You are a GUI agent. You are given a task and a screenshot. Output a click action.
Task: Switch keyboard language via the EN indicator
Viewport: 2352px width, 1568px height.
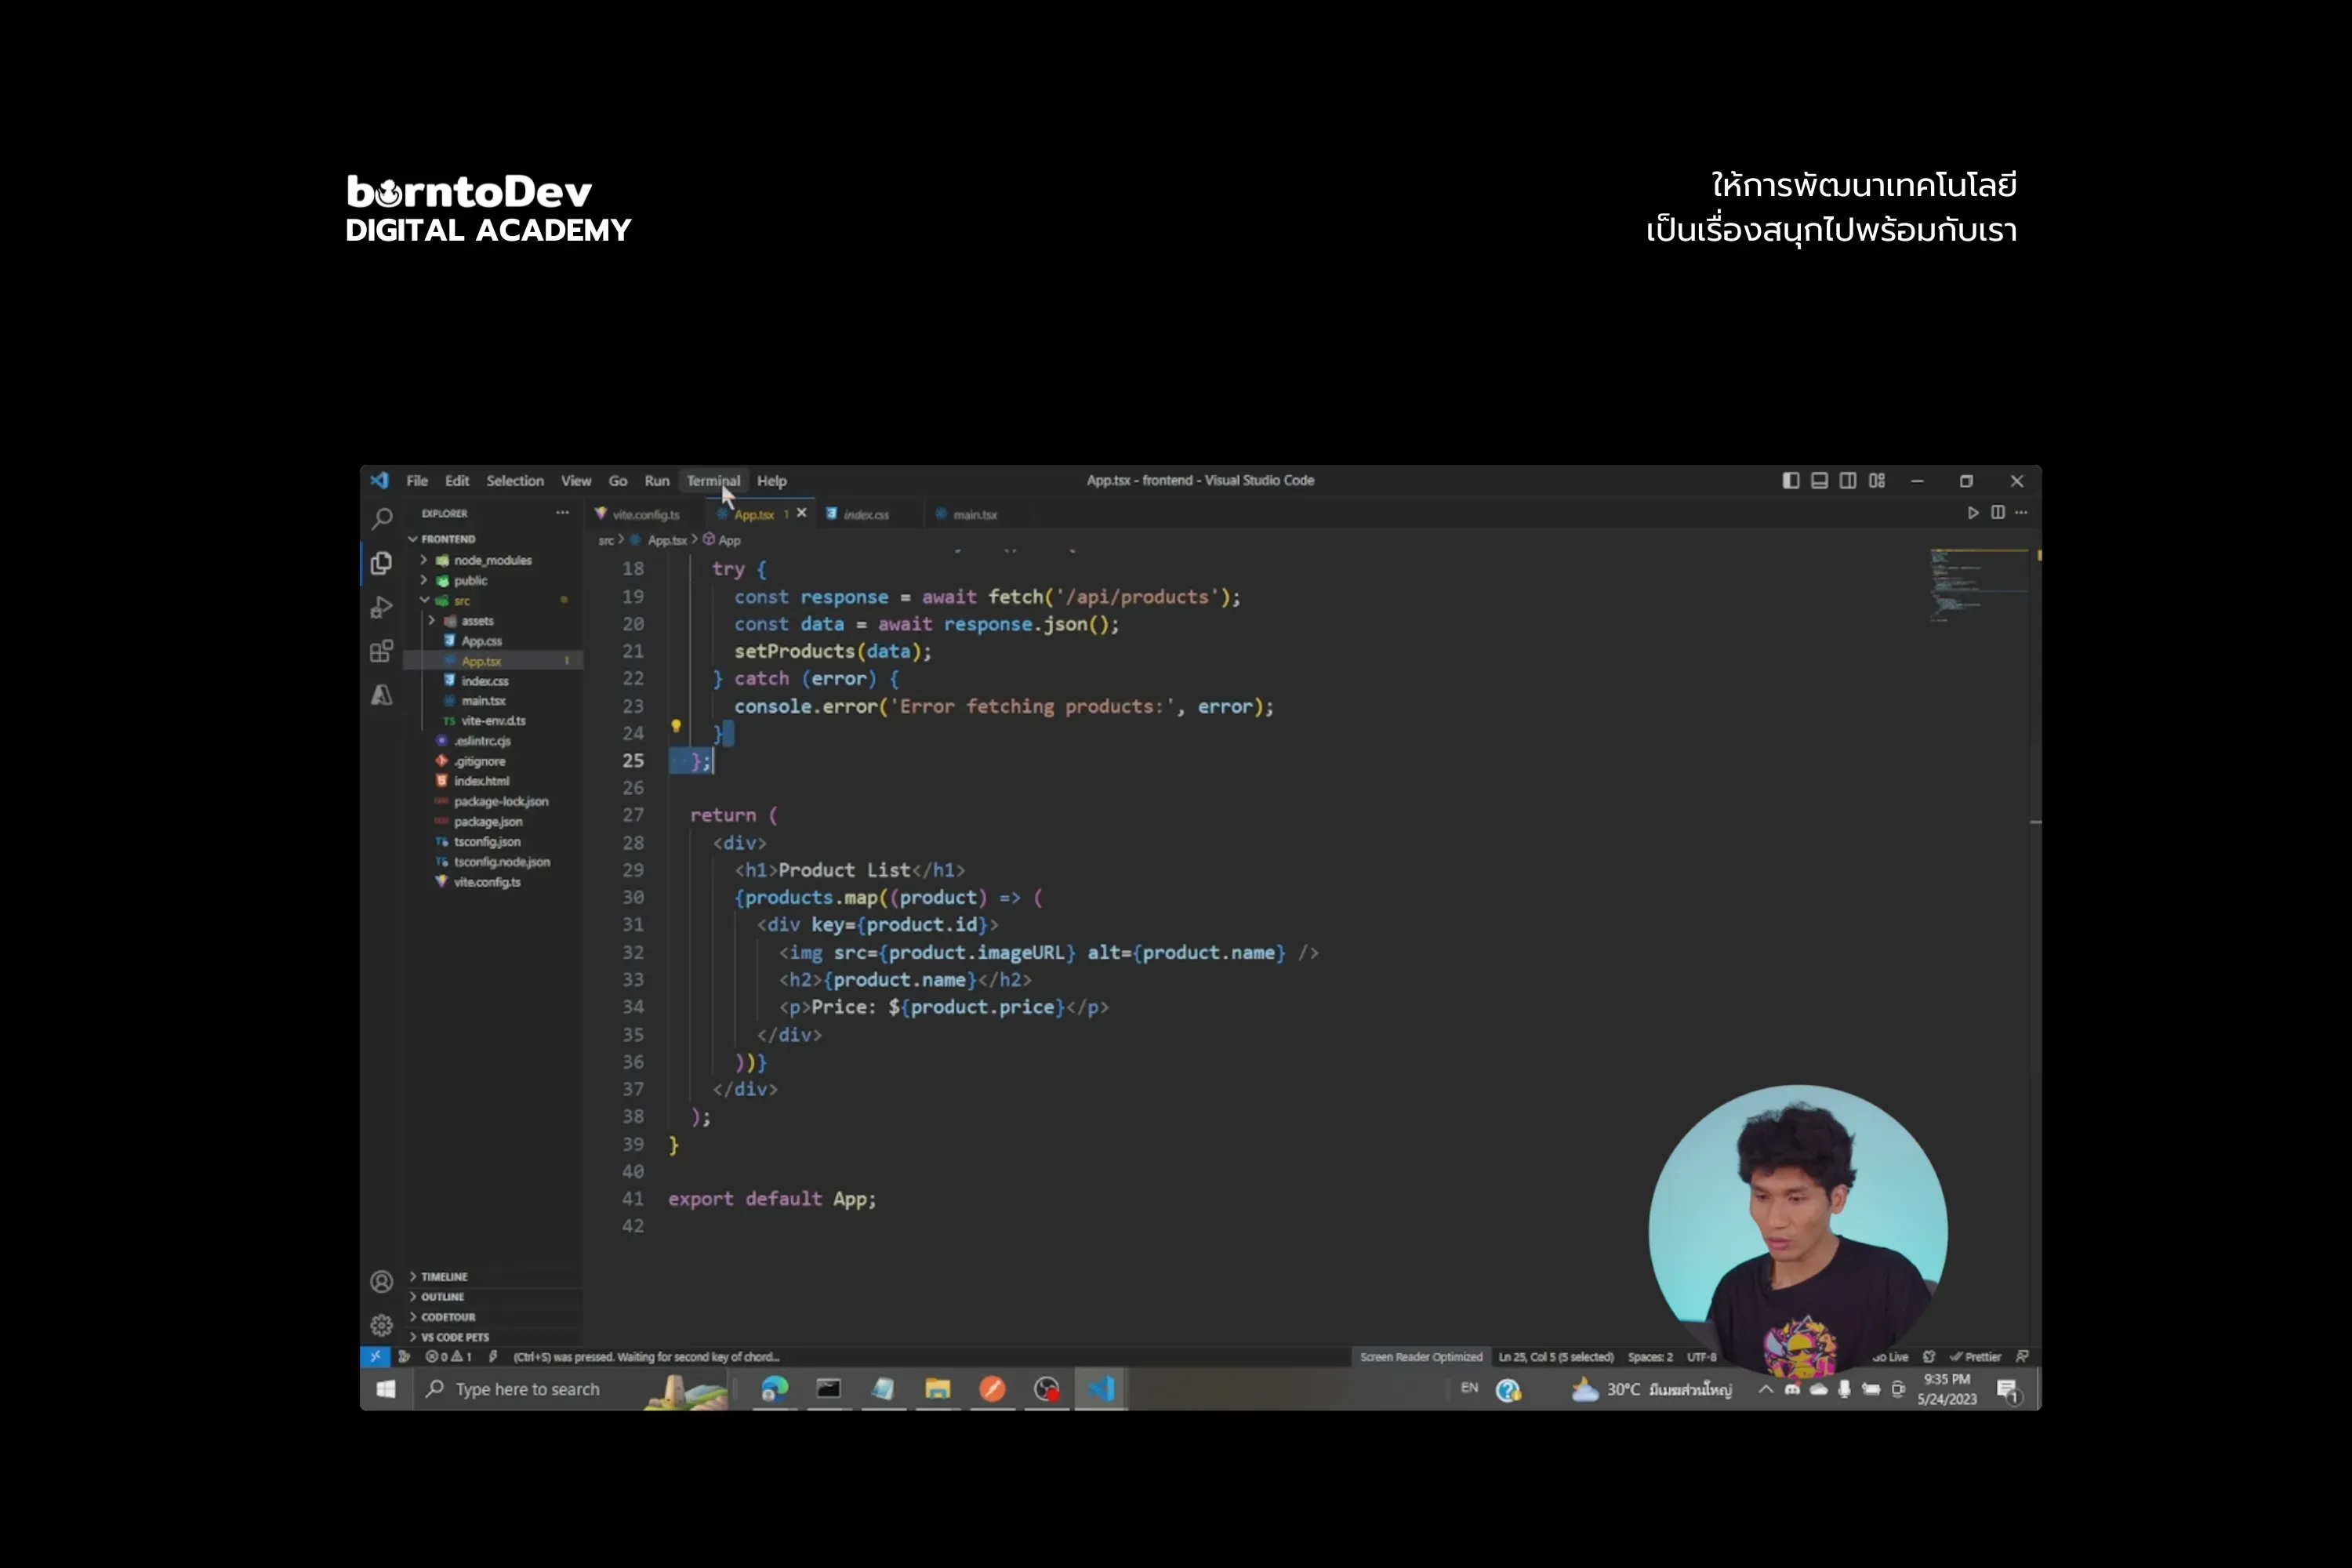1468,1389
